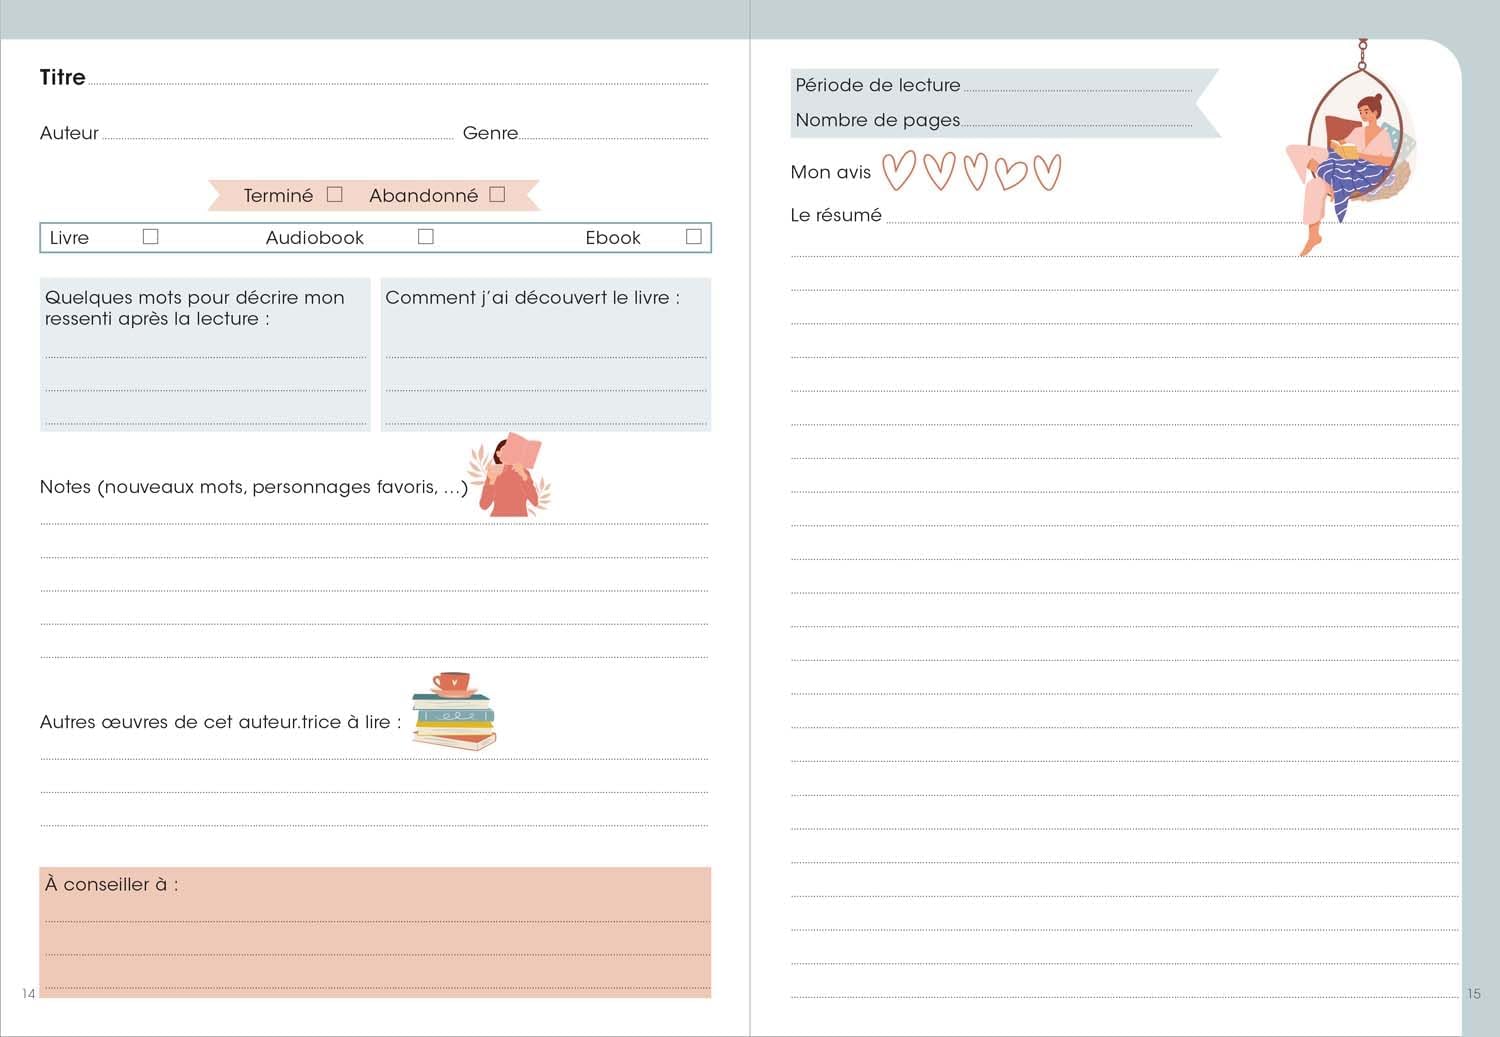Click the stacked books with teacup illustration
Screen dimensions: 1500x1037
[x=454, y=711]
